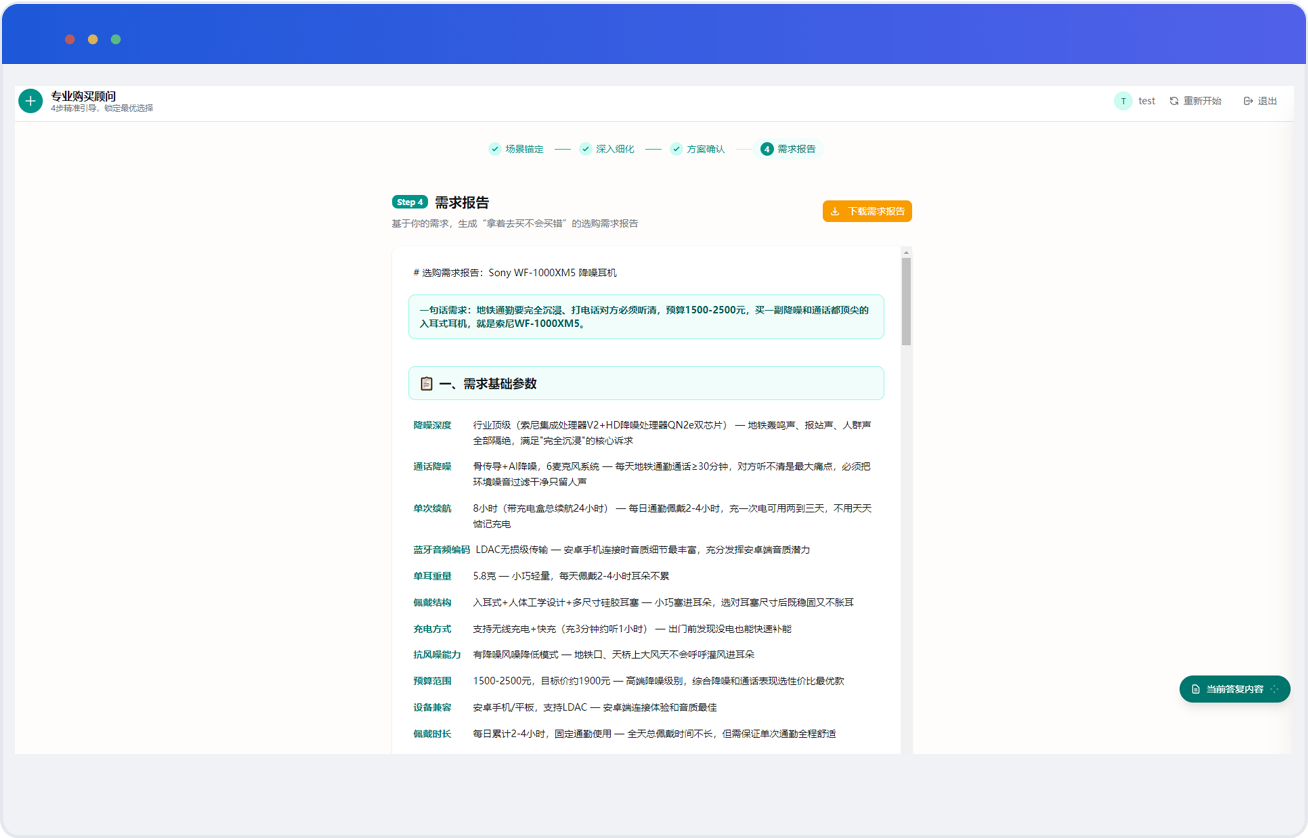Open the 当前答复内容 floating button
Viewport: 1308px width, 838px height.
(1235, 689)
